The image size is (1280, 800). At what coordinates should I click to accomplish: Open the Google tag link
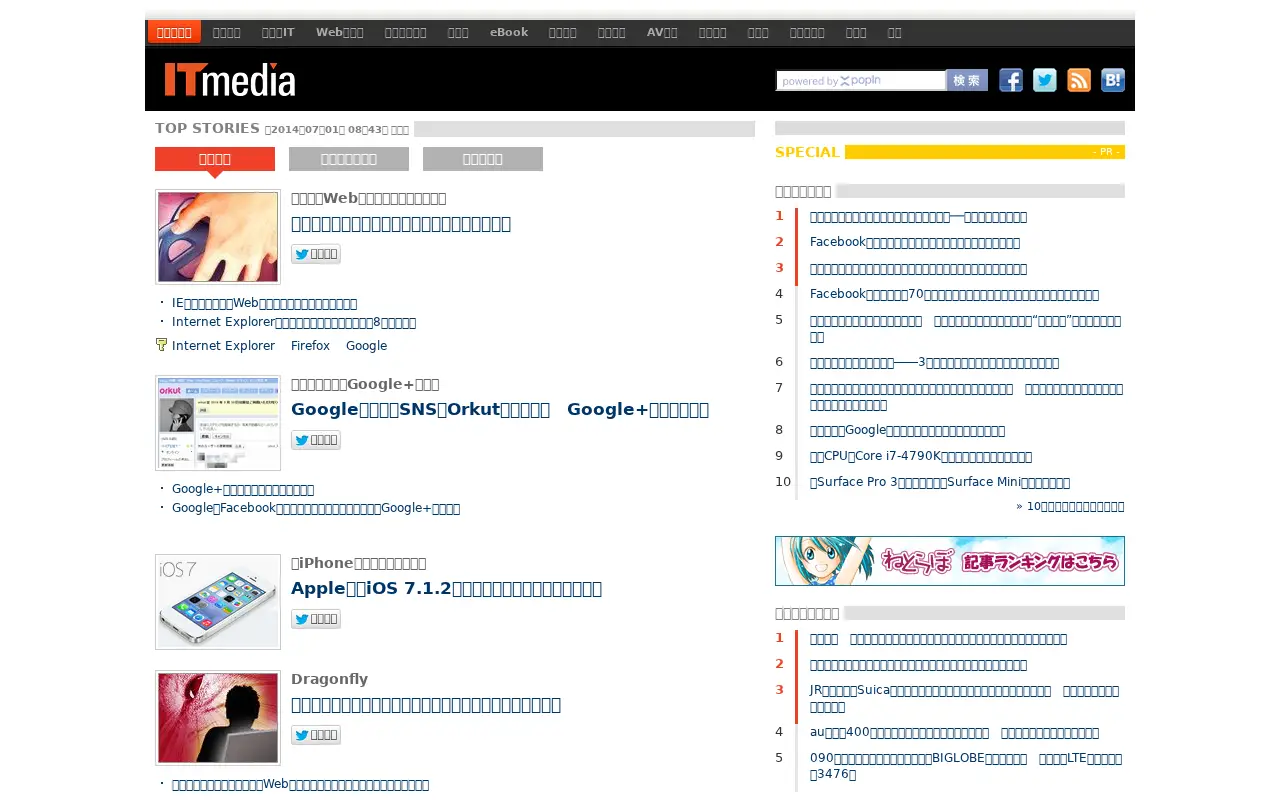click(x=366, y=346)
